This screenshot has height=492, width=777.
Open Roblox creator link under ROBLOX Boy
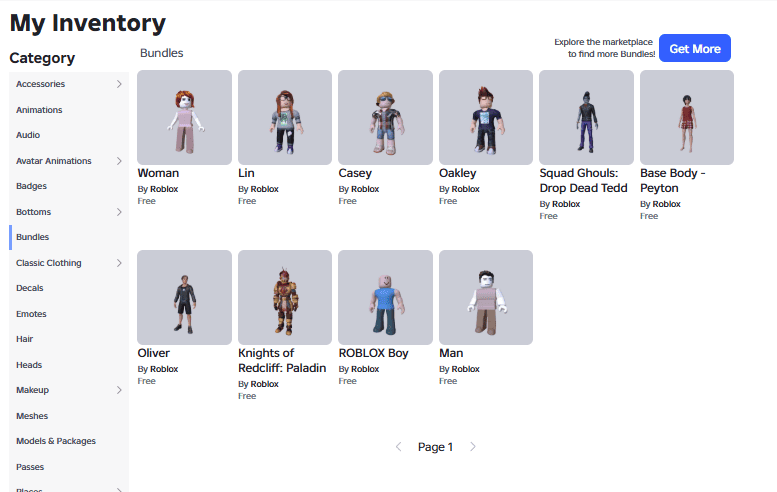pyautogui.click(x=365, y=369)
